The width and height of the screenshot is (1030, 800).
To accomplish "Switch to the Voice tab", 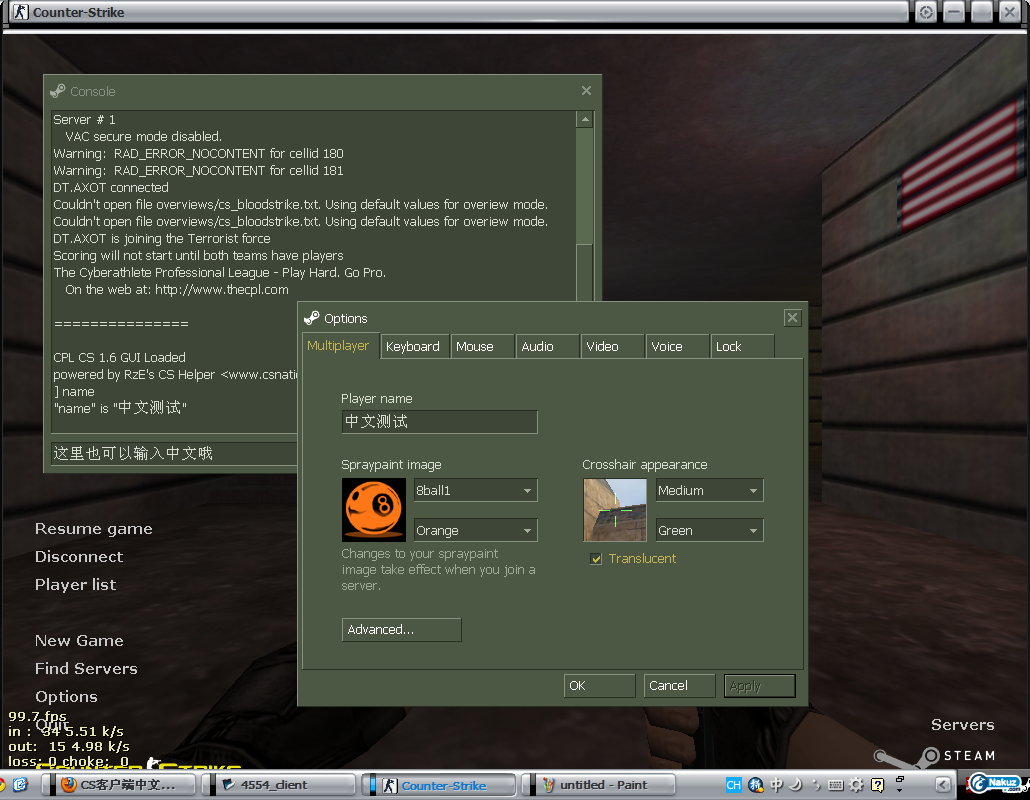I will pyautogui.click(x=677, y=347).
